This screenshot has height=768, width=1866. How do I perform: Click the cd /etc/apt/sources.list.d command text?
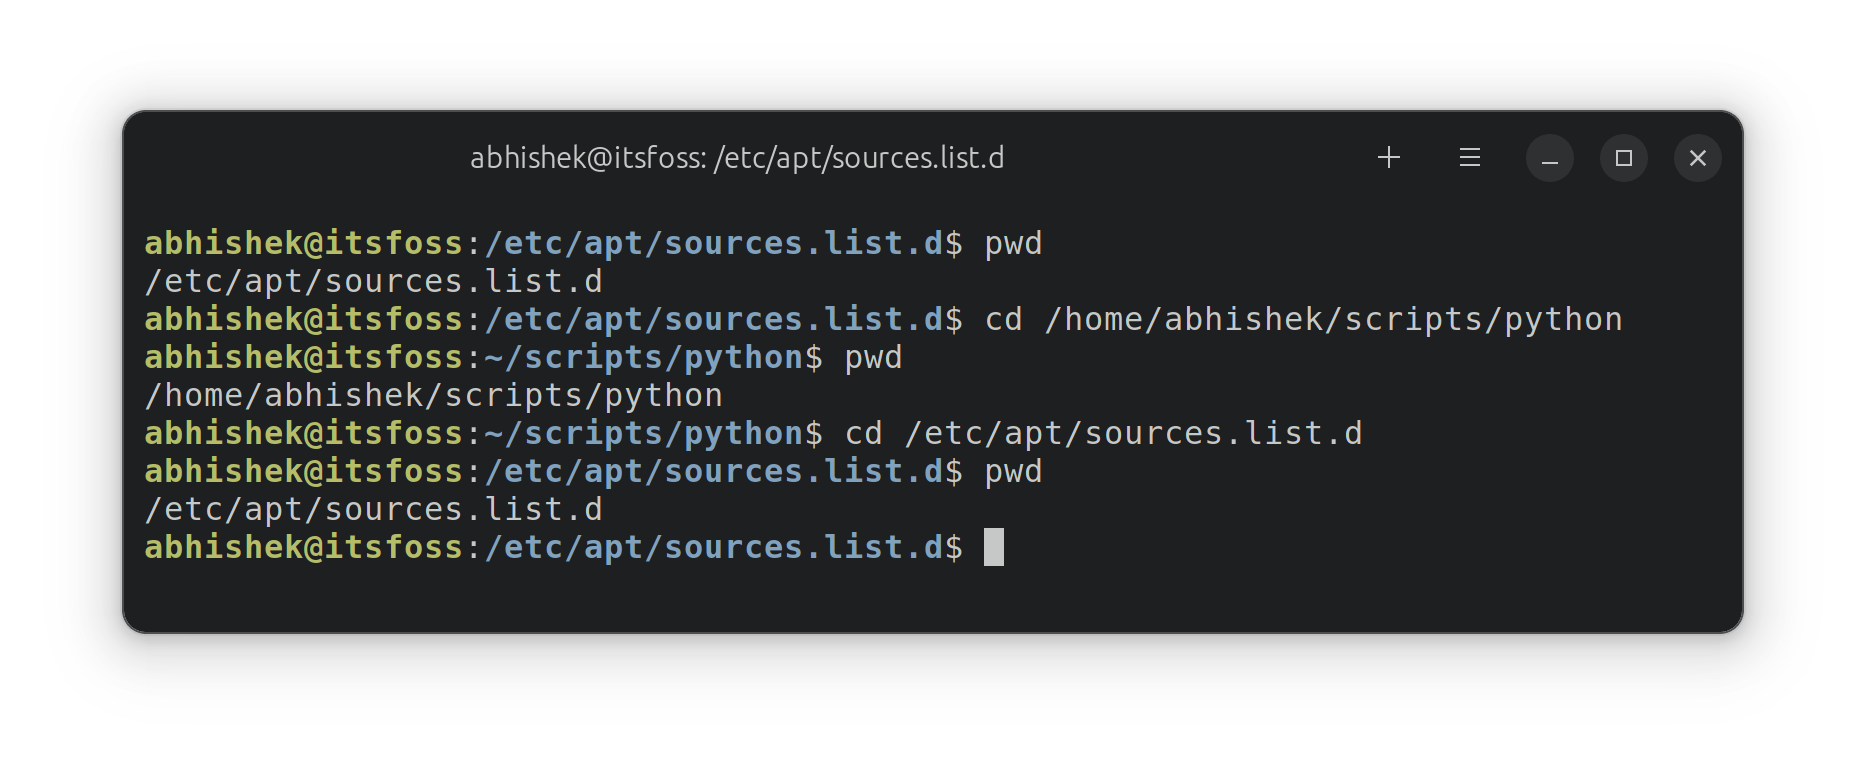coord(1103,434)
